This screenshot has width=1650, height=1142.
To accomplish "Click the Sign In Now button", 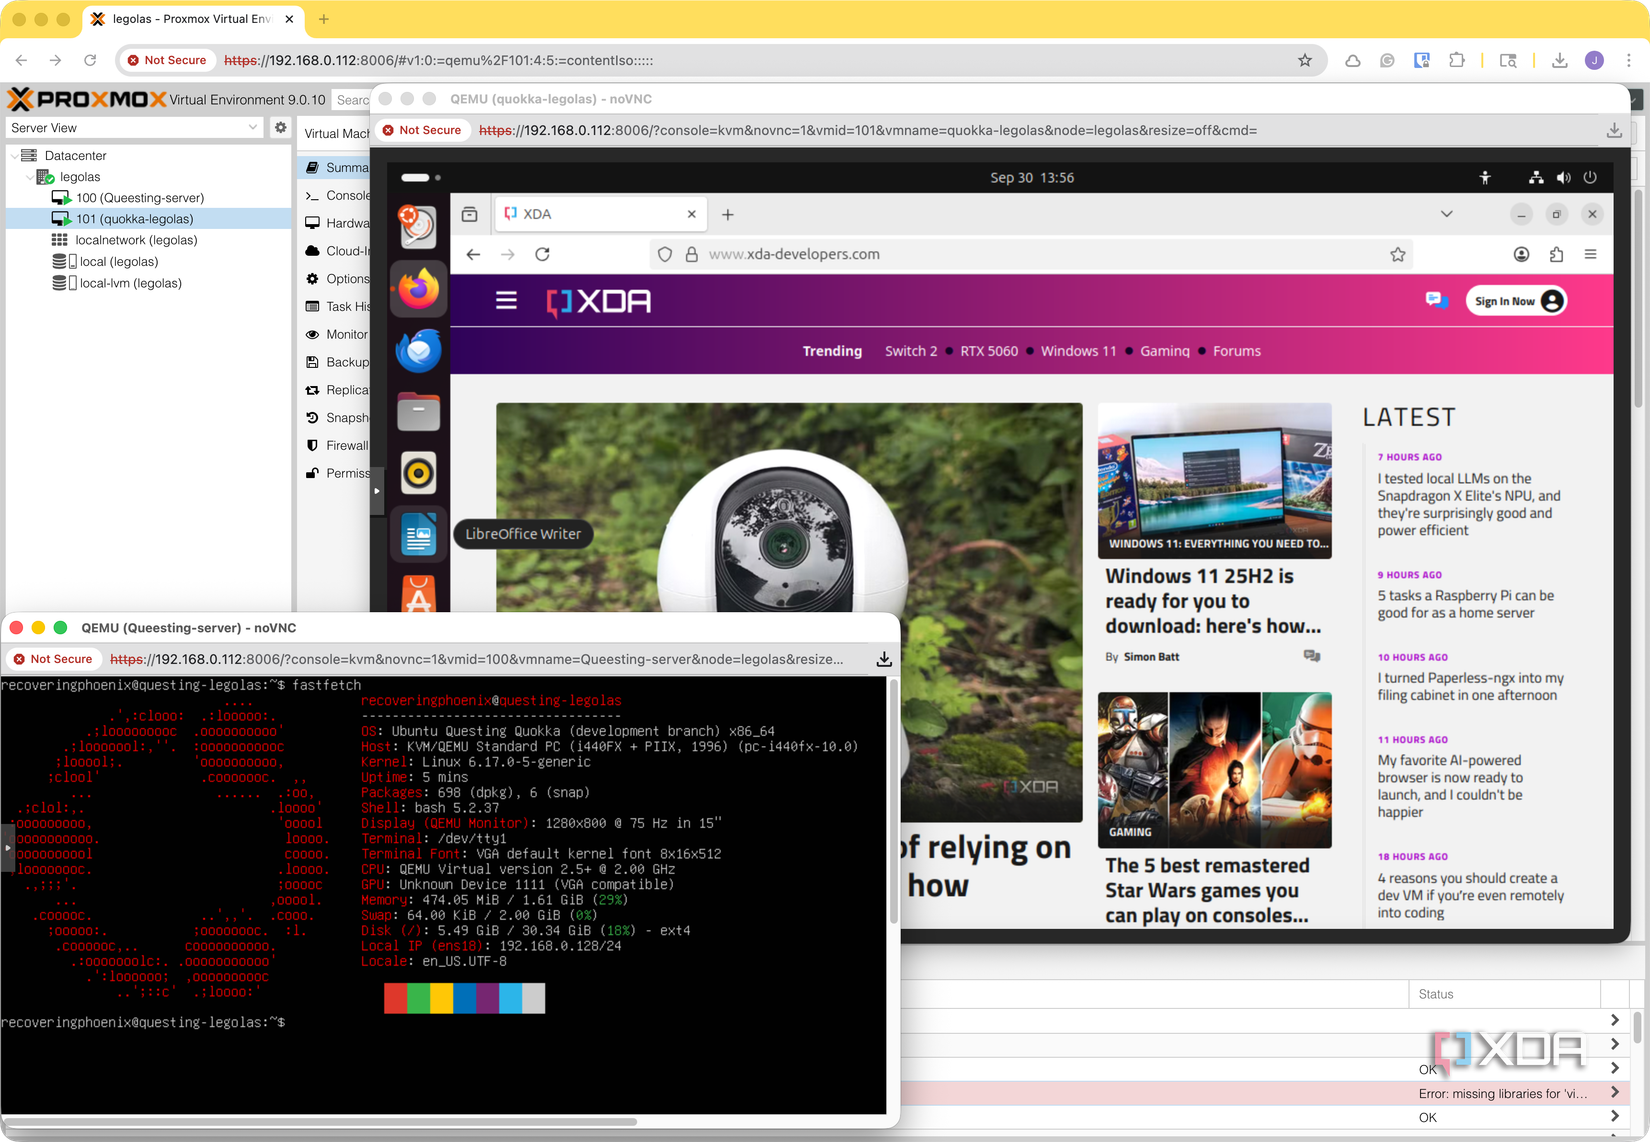I will (1516, 301).
